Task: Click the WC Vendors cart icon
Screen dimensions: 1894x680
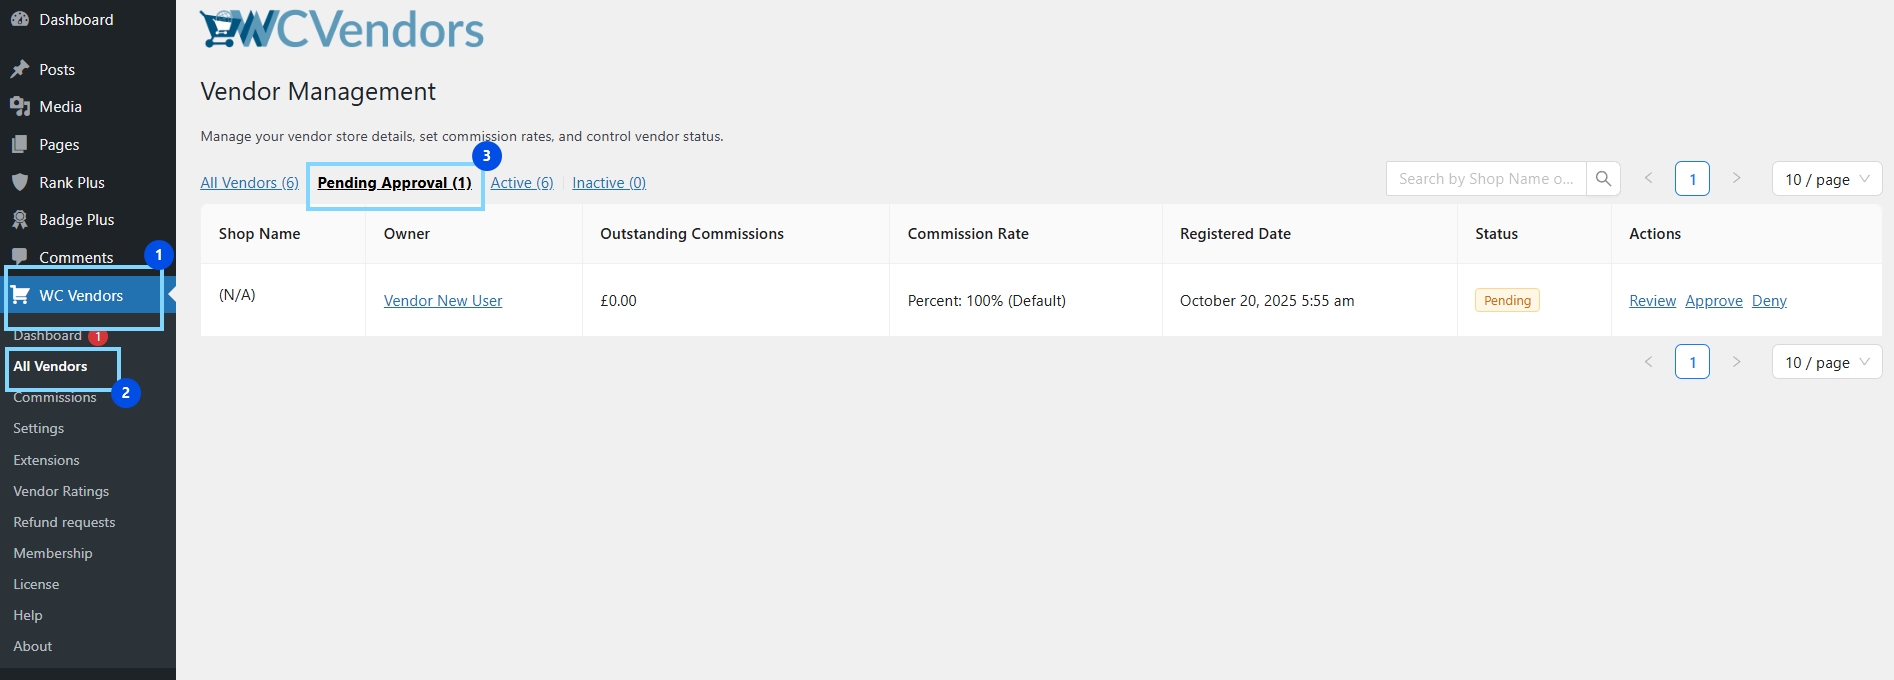Action: pos(20,295)
